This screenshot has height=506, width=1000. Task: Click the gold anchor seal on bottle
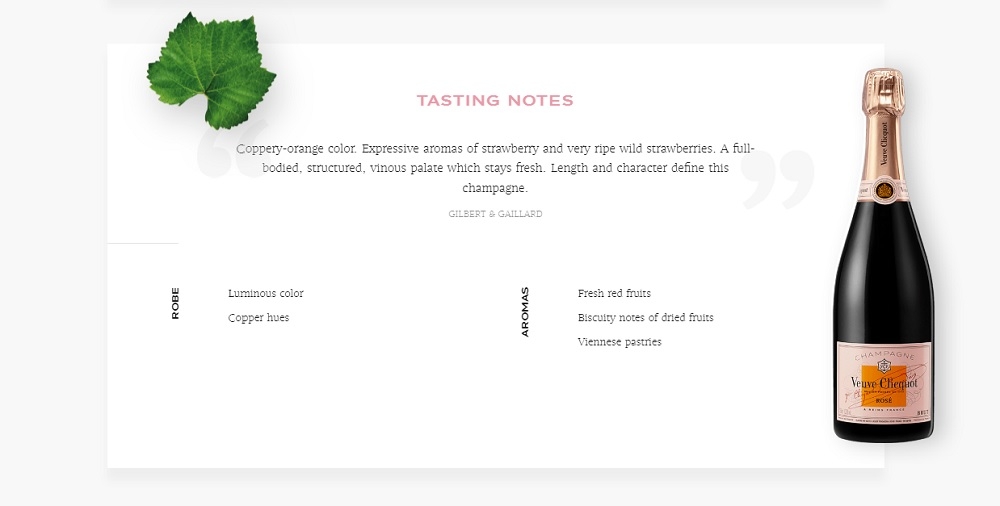pyautogui.click(x=884, y=190)
